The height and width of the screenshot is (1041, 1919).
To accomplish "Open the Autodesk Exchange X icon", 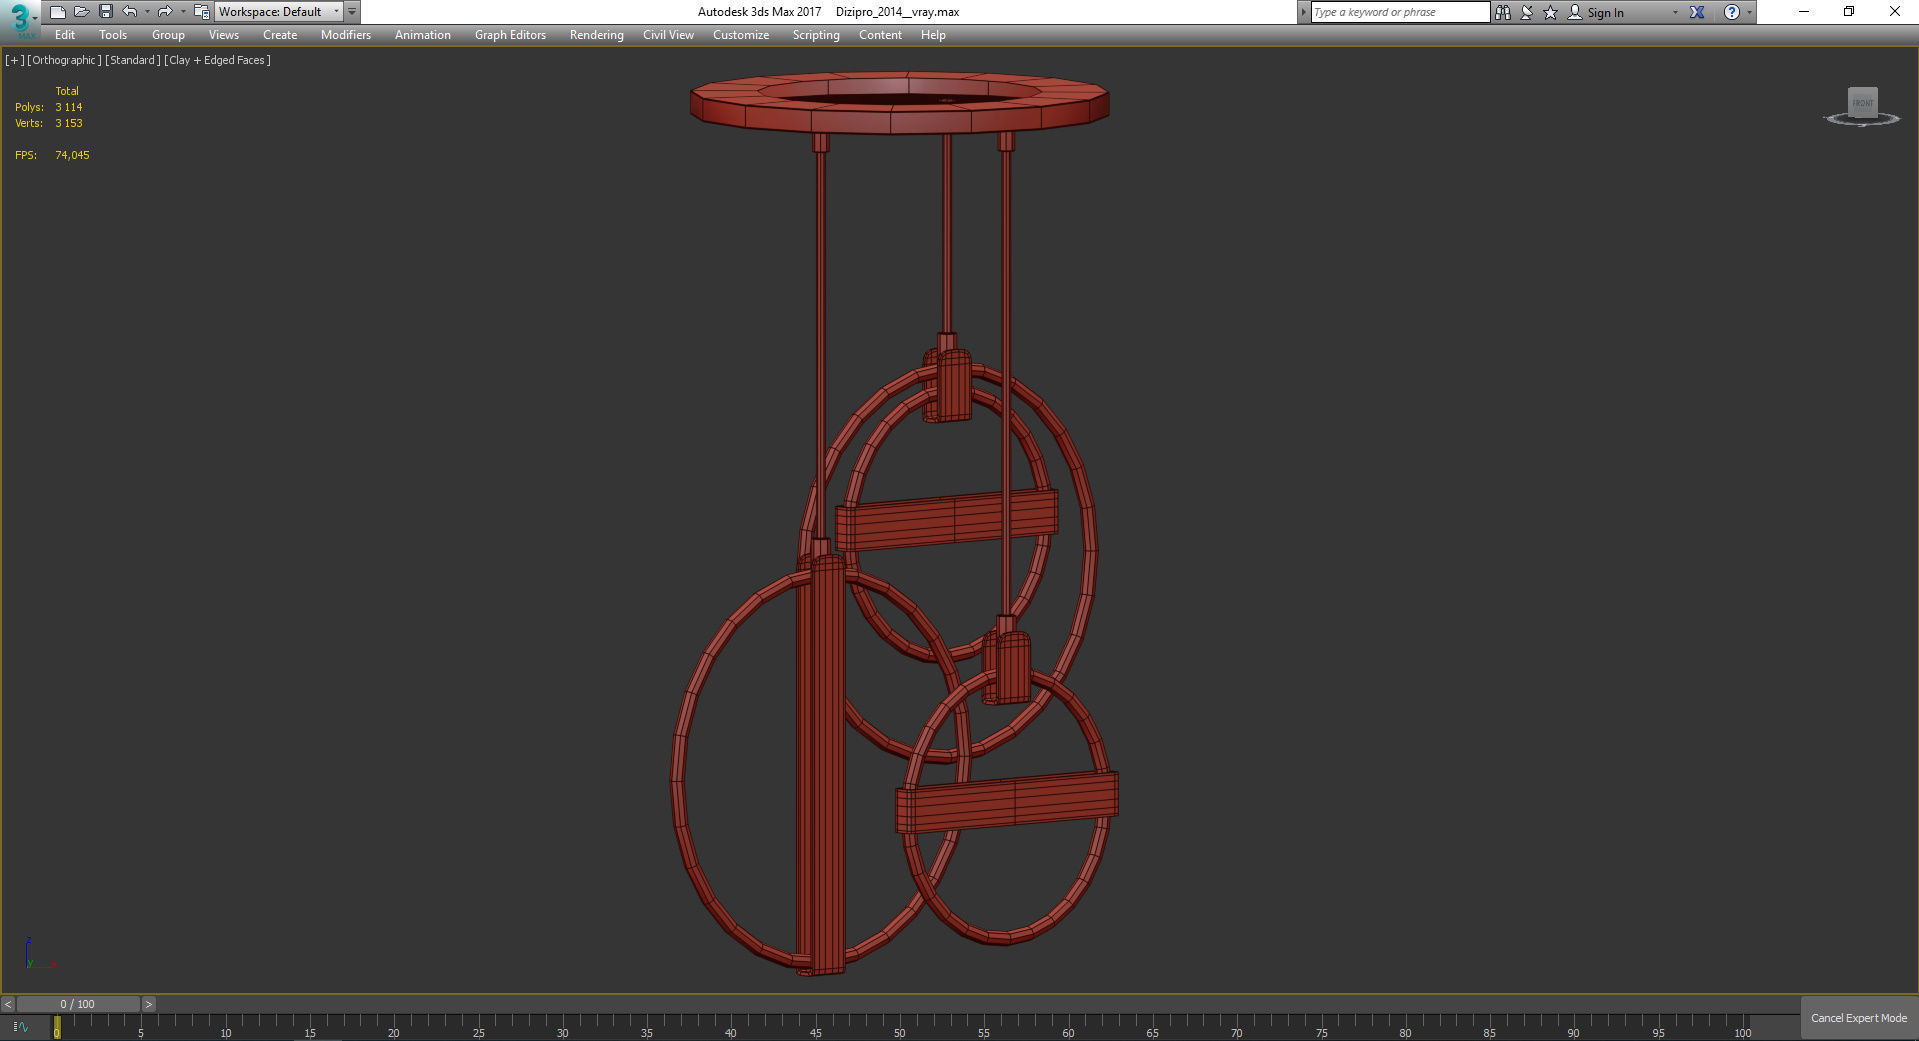I will click(1697, 12).
